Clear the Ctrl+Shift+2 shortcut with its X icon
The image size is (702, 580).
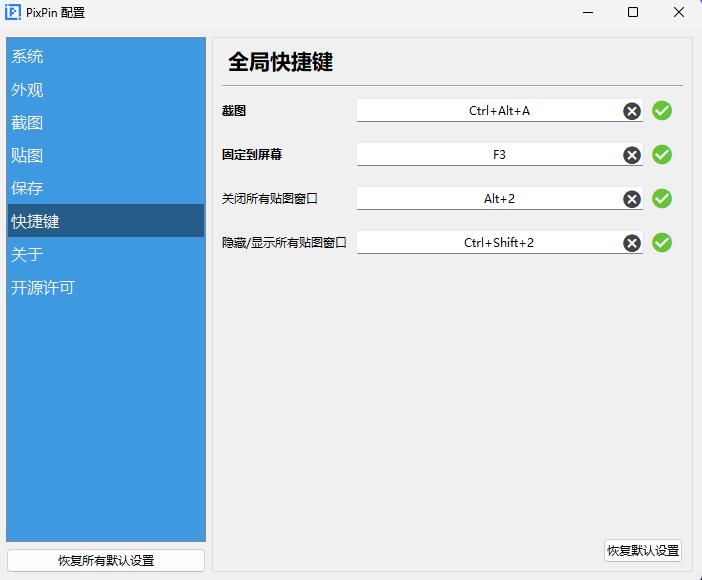632,243
